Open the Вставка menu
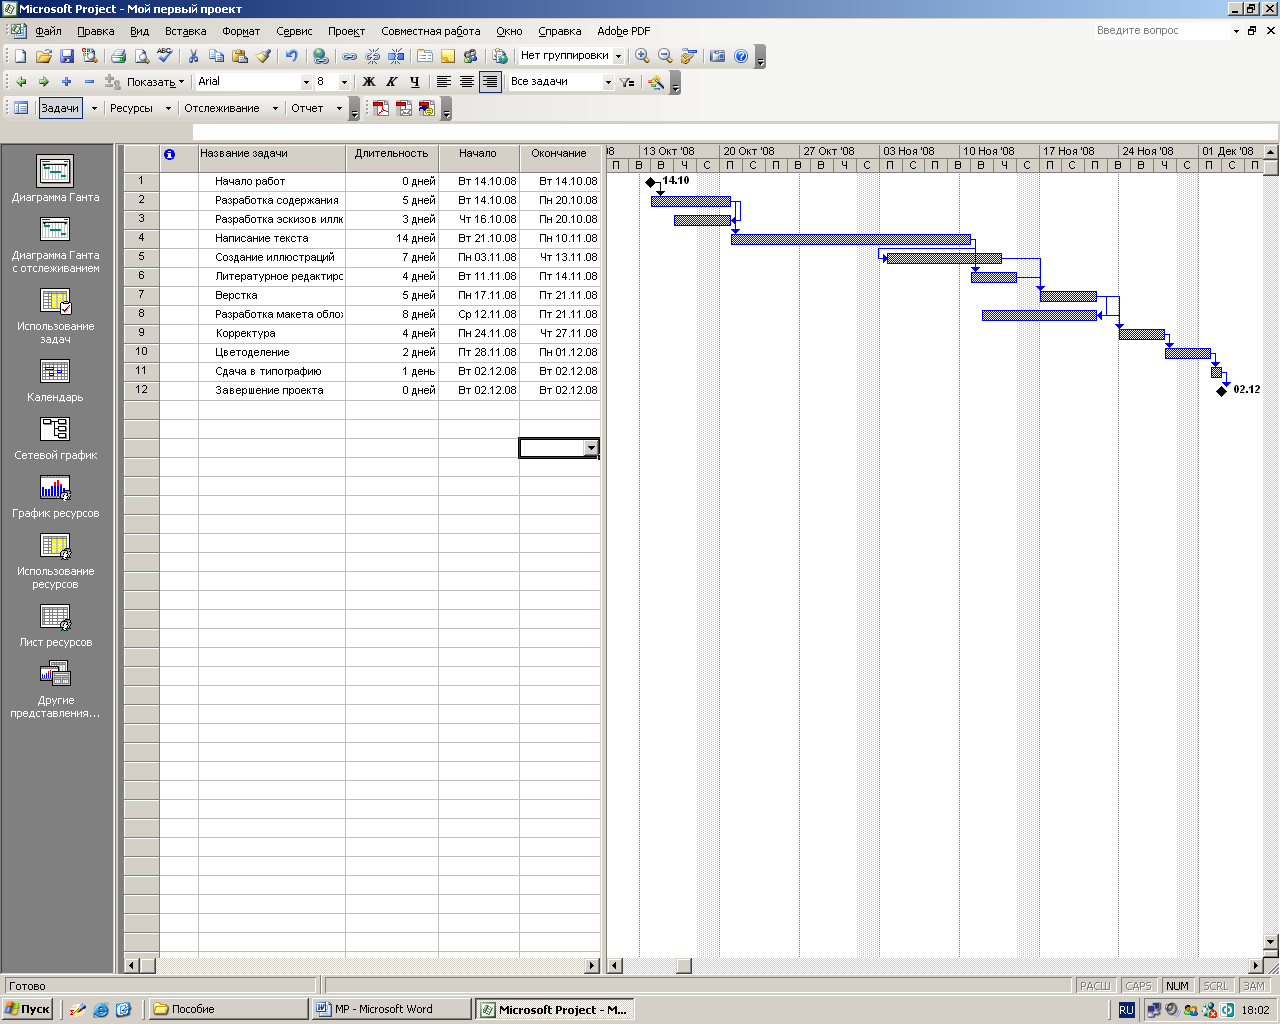Screen dimensions: 1280x1024 (x=185, y=31)
